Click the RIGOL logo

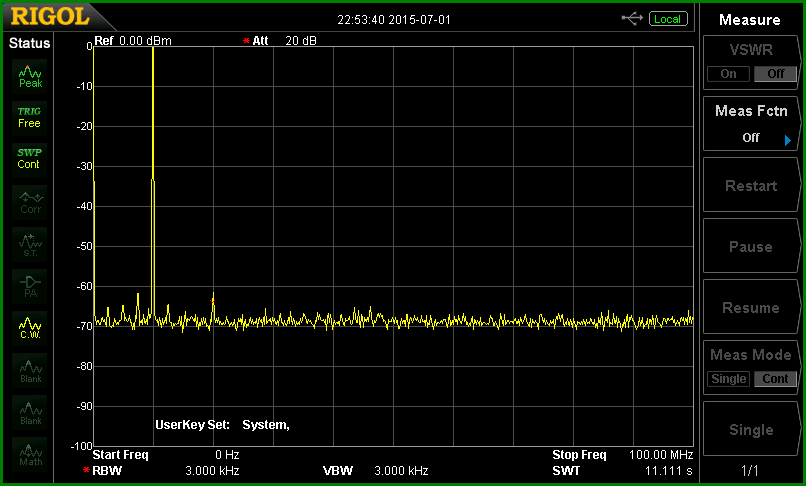pyautogui.click(x=50, y=16)
